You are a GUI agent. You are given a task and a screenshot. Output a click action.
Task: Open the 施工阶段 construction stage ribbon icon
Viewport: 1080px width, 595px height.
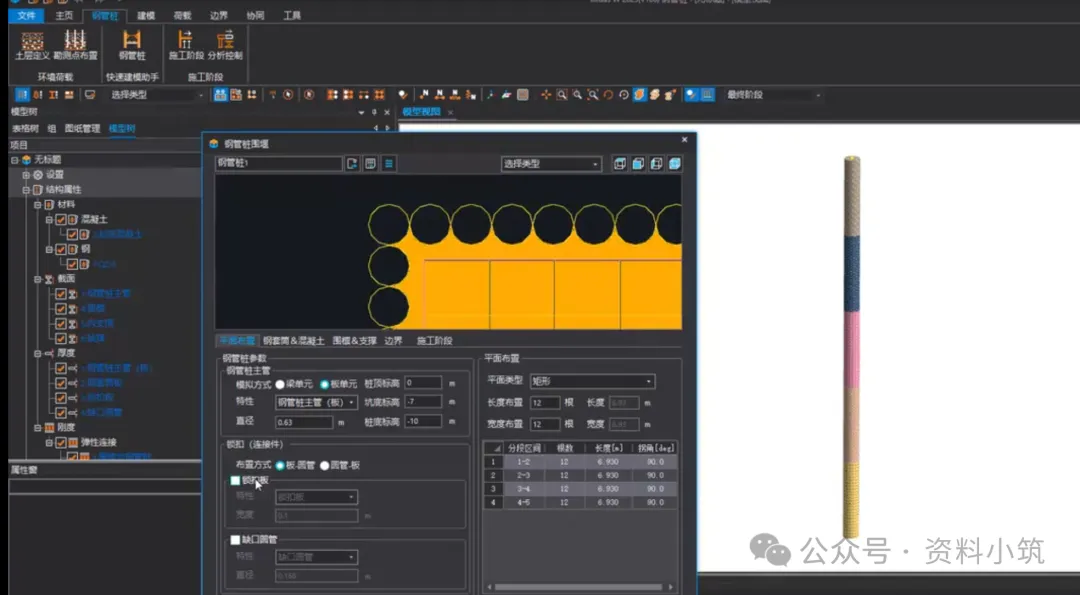point(186,45)
